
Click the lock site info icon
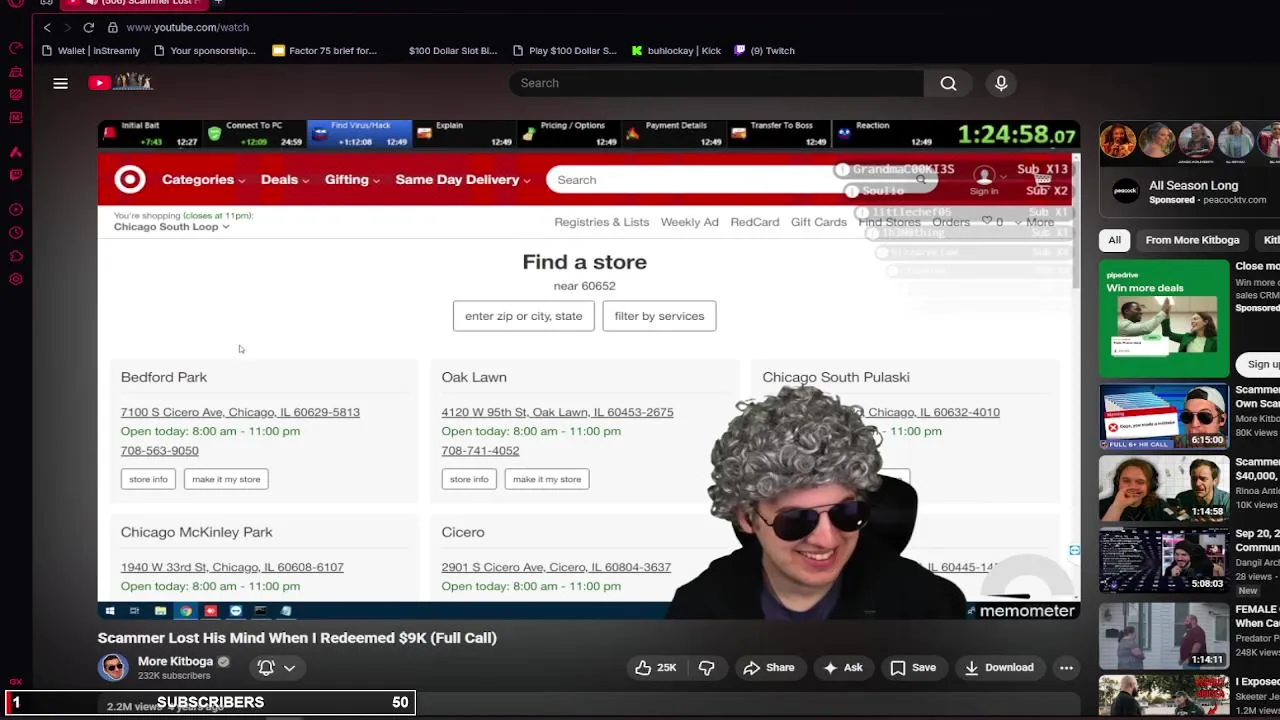point(113,27)
